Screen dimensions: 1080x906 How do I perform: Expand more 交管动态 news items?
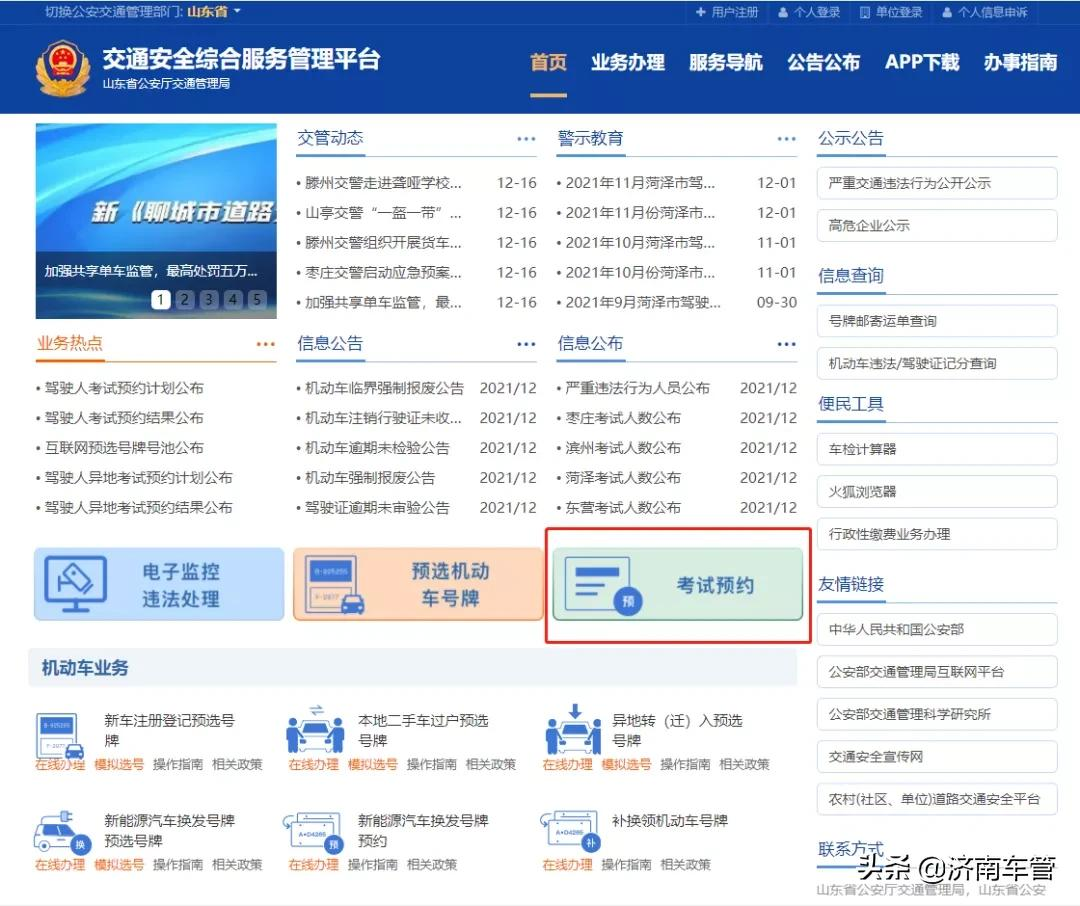(526, 139)
